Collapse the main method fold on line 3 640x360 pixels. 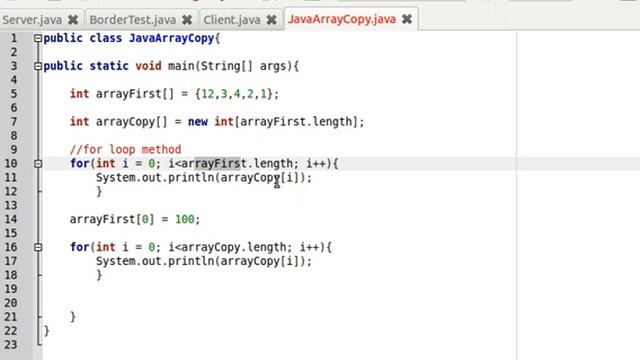pos(38,66)
